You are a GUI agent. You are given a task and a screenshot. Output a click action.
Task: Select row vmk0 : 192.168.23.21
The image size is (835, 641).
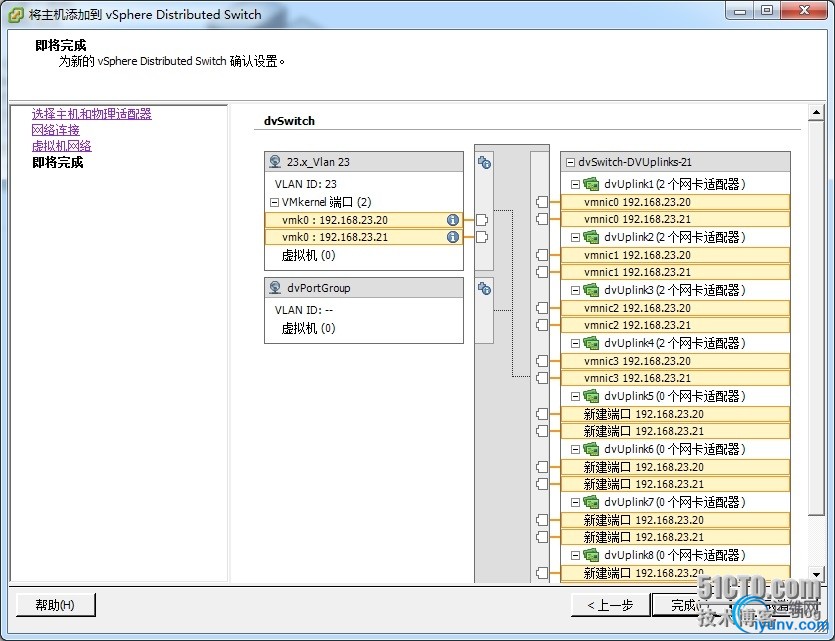tap(364, 237)
